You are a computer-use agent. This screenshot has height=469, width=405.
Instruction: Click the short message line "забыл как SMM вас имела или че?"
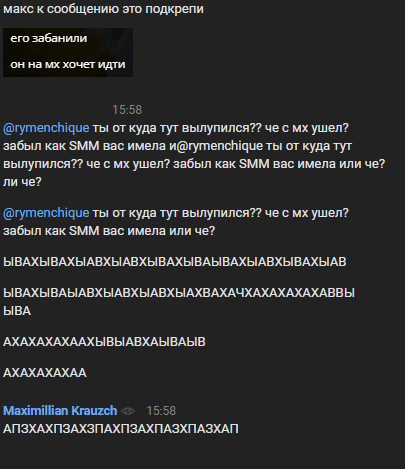coord(109,231)
